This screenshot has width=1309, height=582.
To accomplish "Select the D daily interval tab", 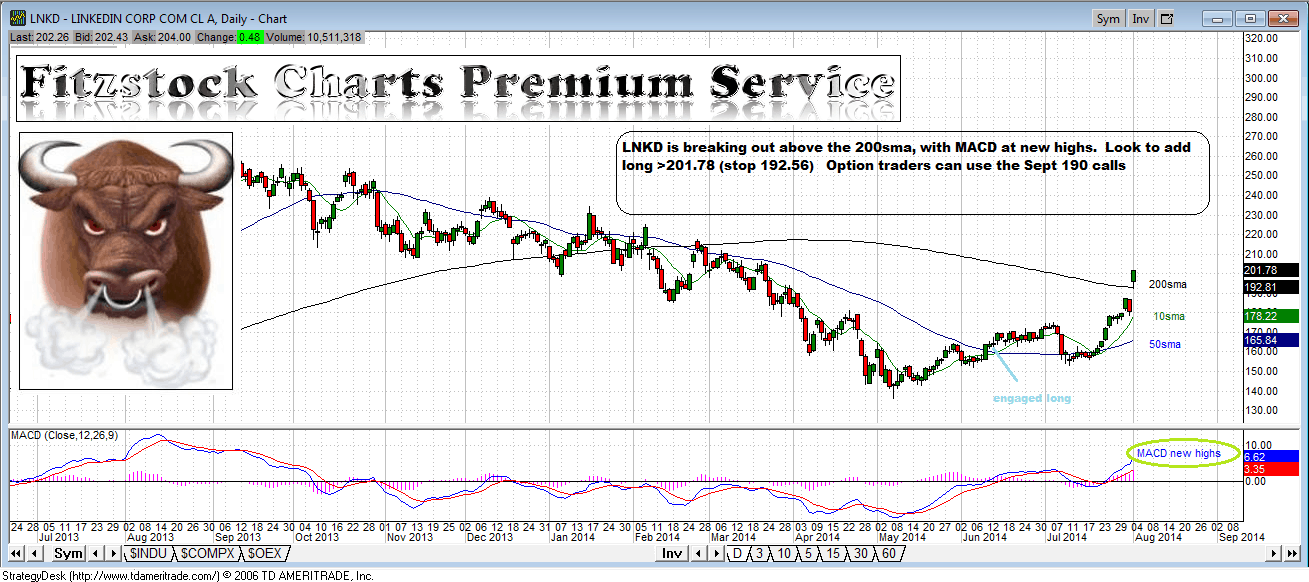I will click(x=737, y=553).
